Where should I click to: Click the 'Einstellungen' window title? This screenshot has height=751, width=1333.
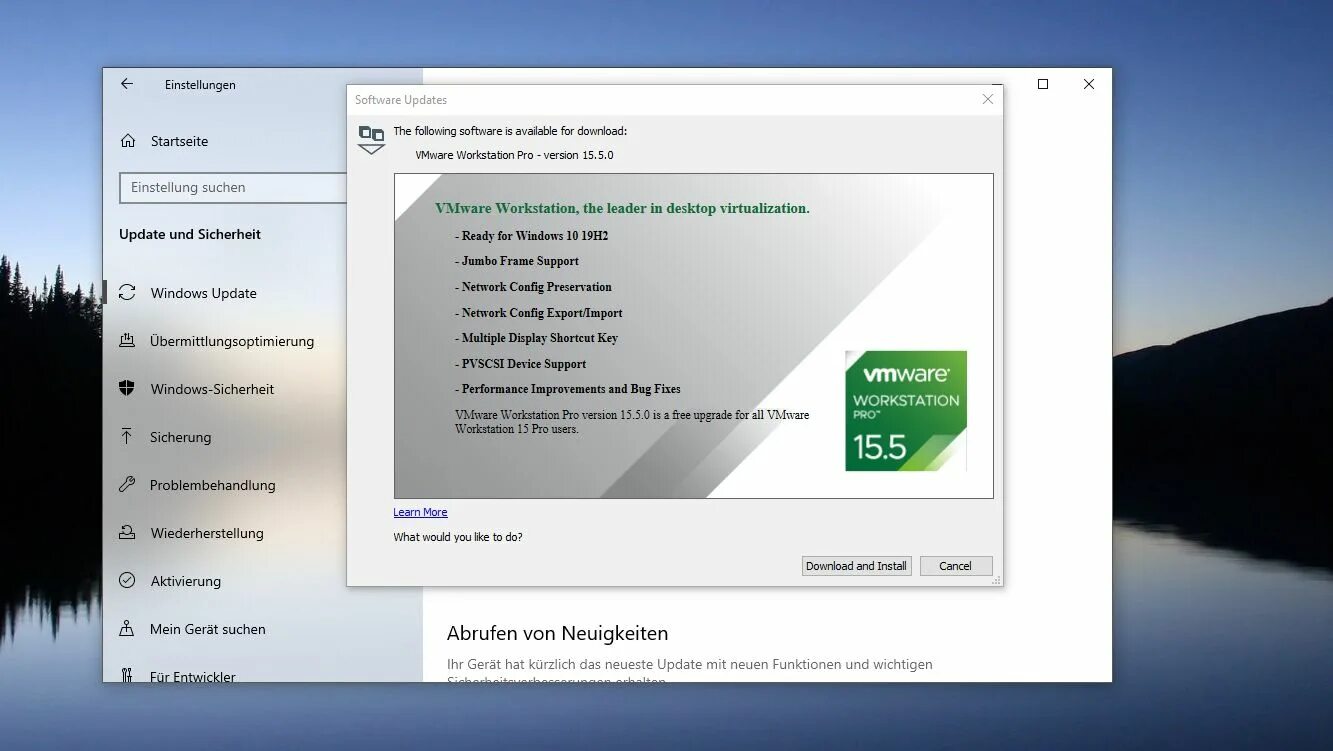coord(200,85)
